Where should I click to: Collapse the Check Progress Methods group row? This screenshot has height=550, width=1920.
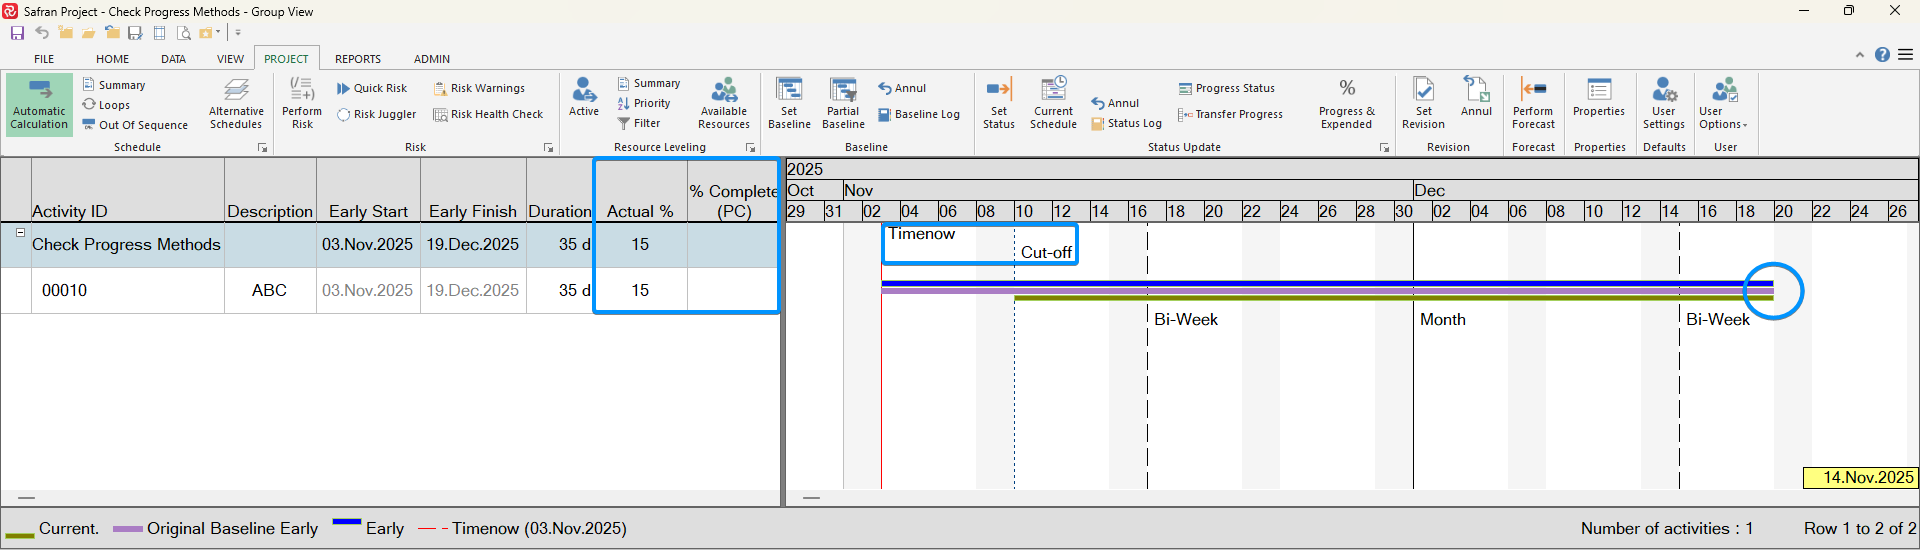[19, 232]
